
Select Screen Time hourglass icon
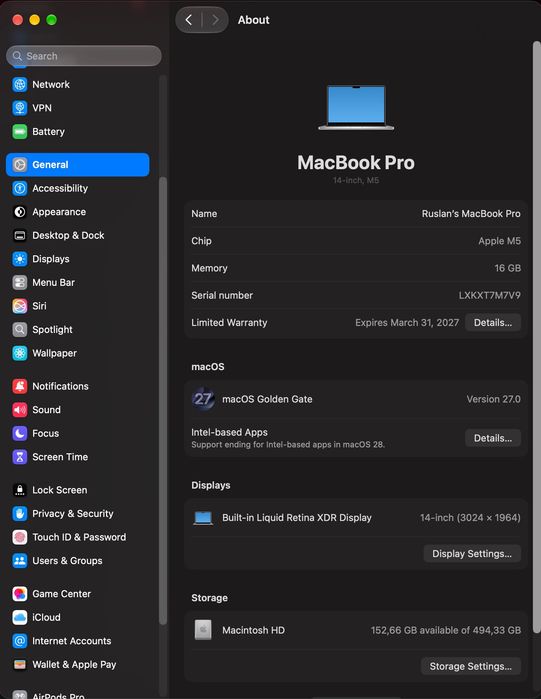(x=20, y=457)
